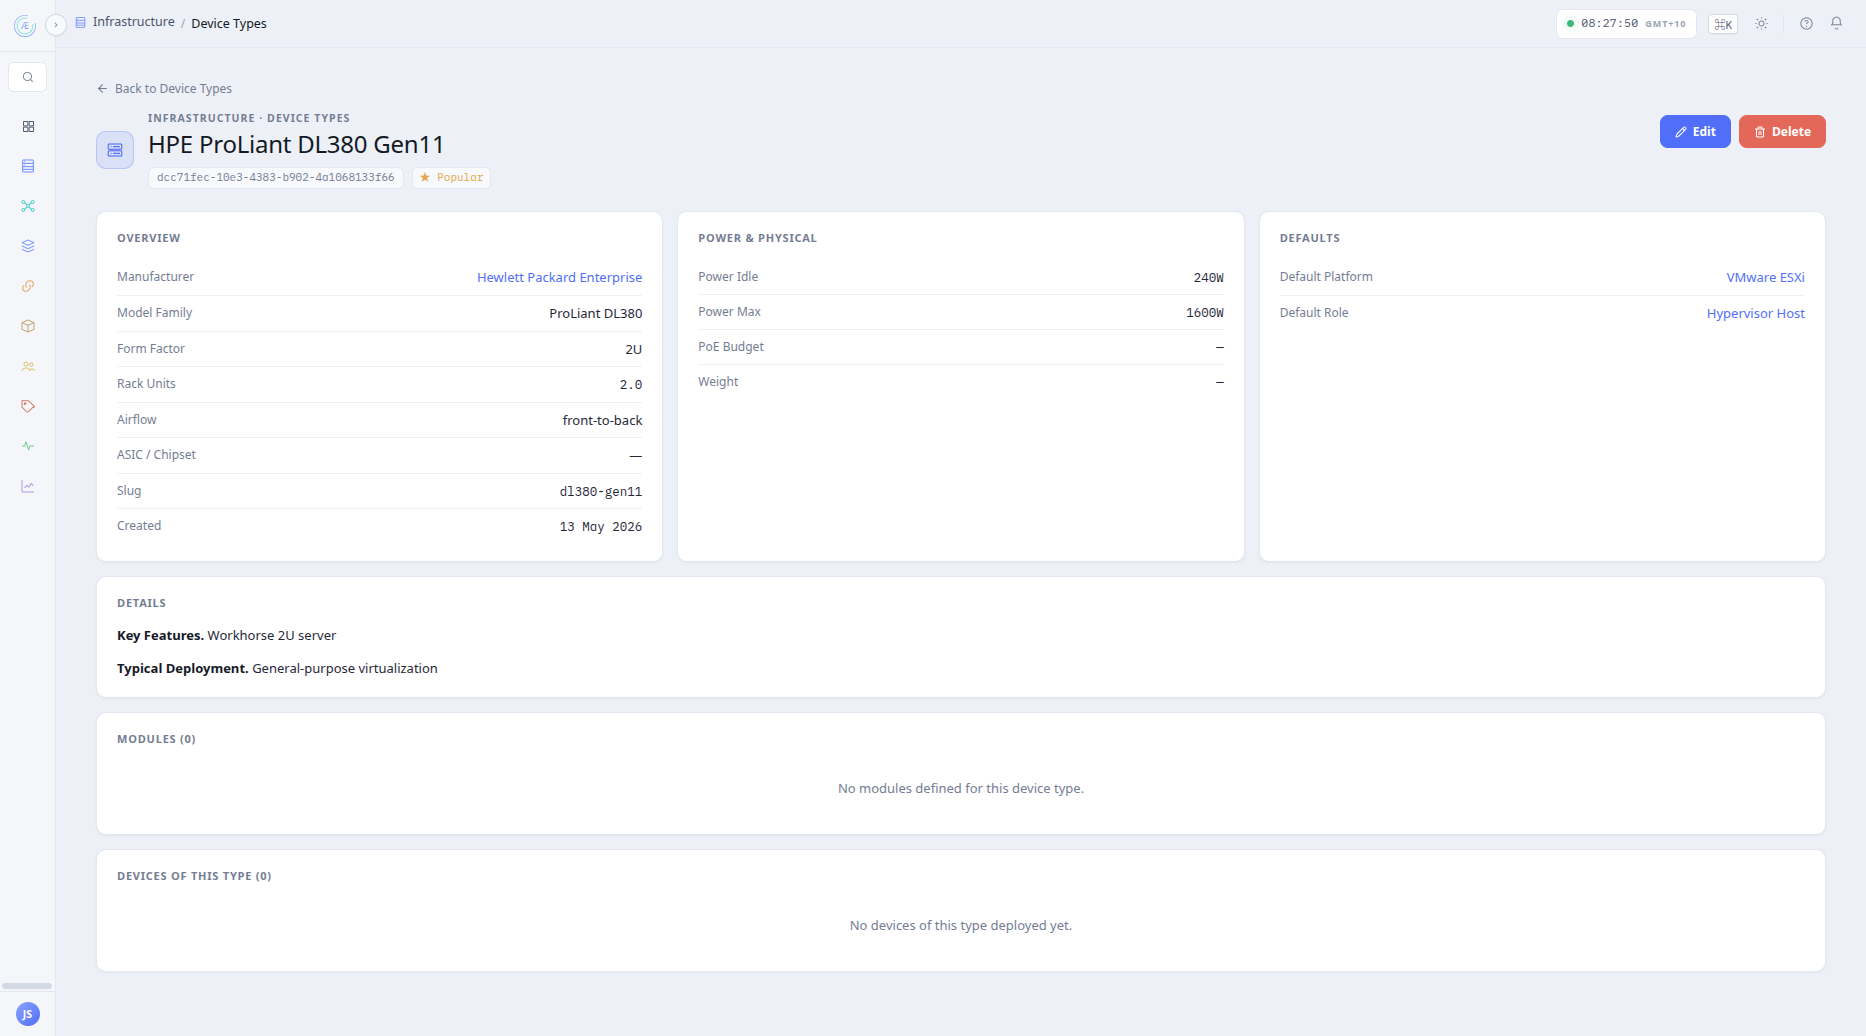Click the Form Factor value '2U'
1866x1036 pixels.
point(634,350)
